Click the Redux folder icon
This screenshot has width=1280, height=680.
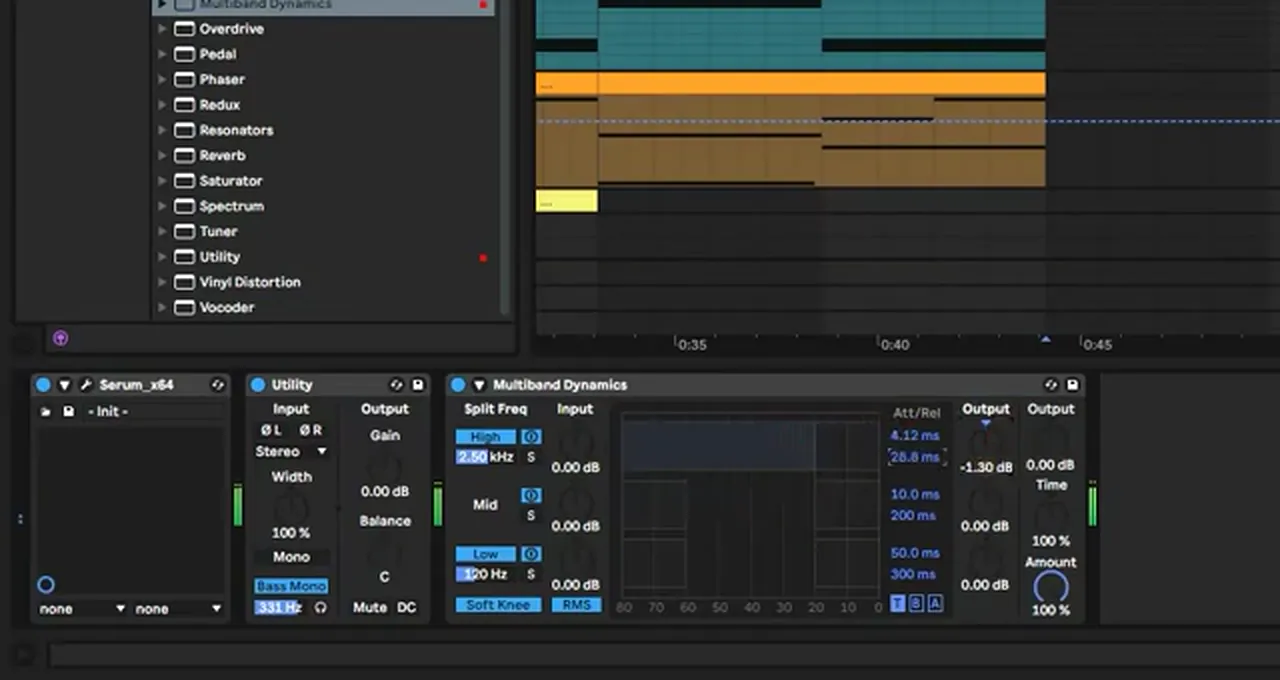click(184, 105)
